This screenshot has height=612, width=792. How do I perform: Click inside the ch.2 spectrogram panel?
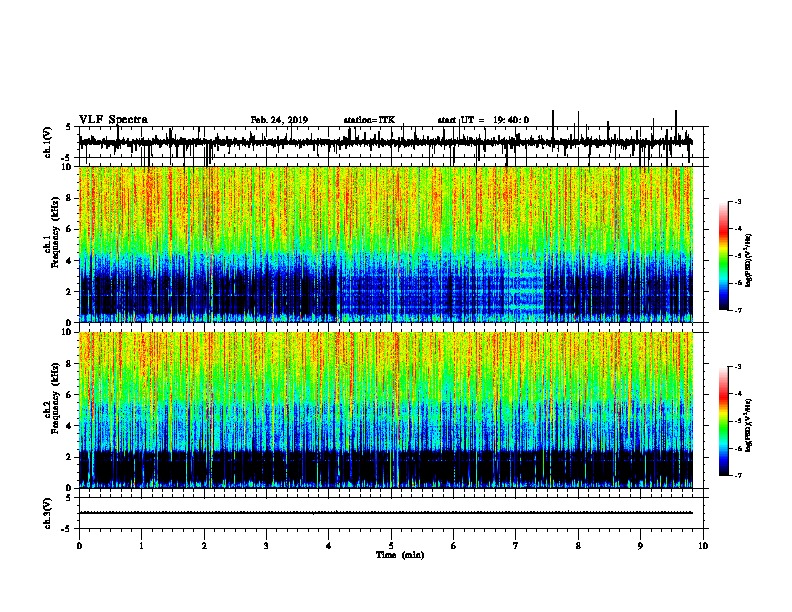[386, 410]
